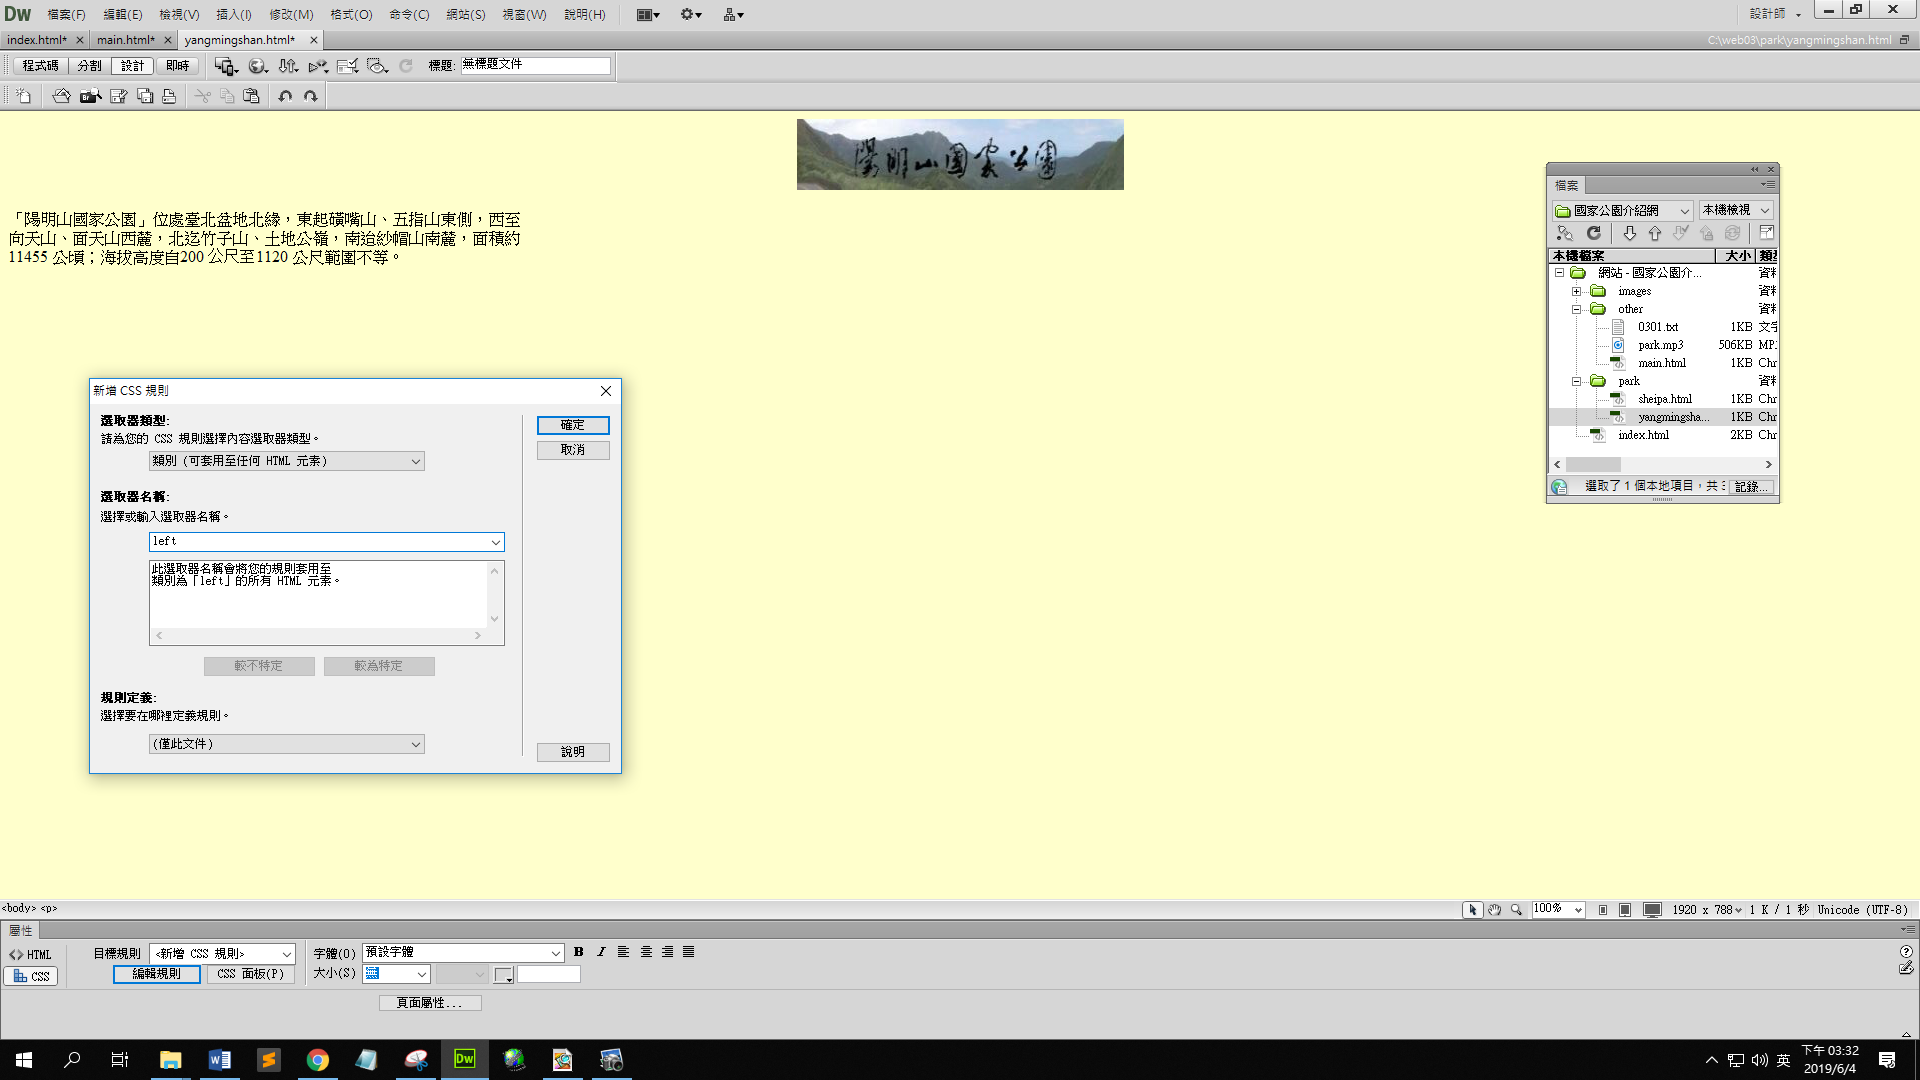Click Connect to remote server icon
Viewport: 1920px width, 1080px height.
tap(1565, 233)
